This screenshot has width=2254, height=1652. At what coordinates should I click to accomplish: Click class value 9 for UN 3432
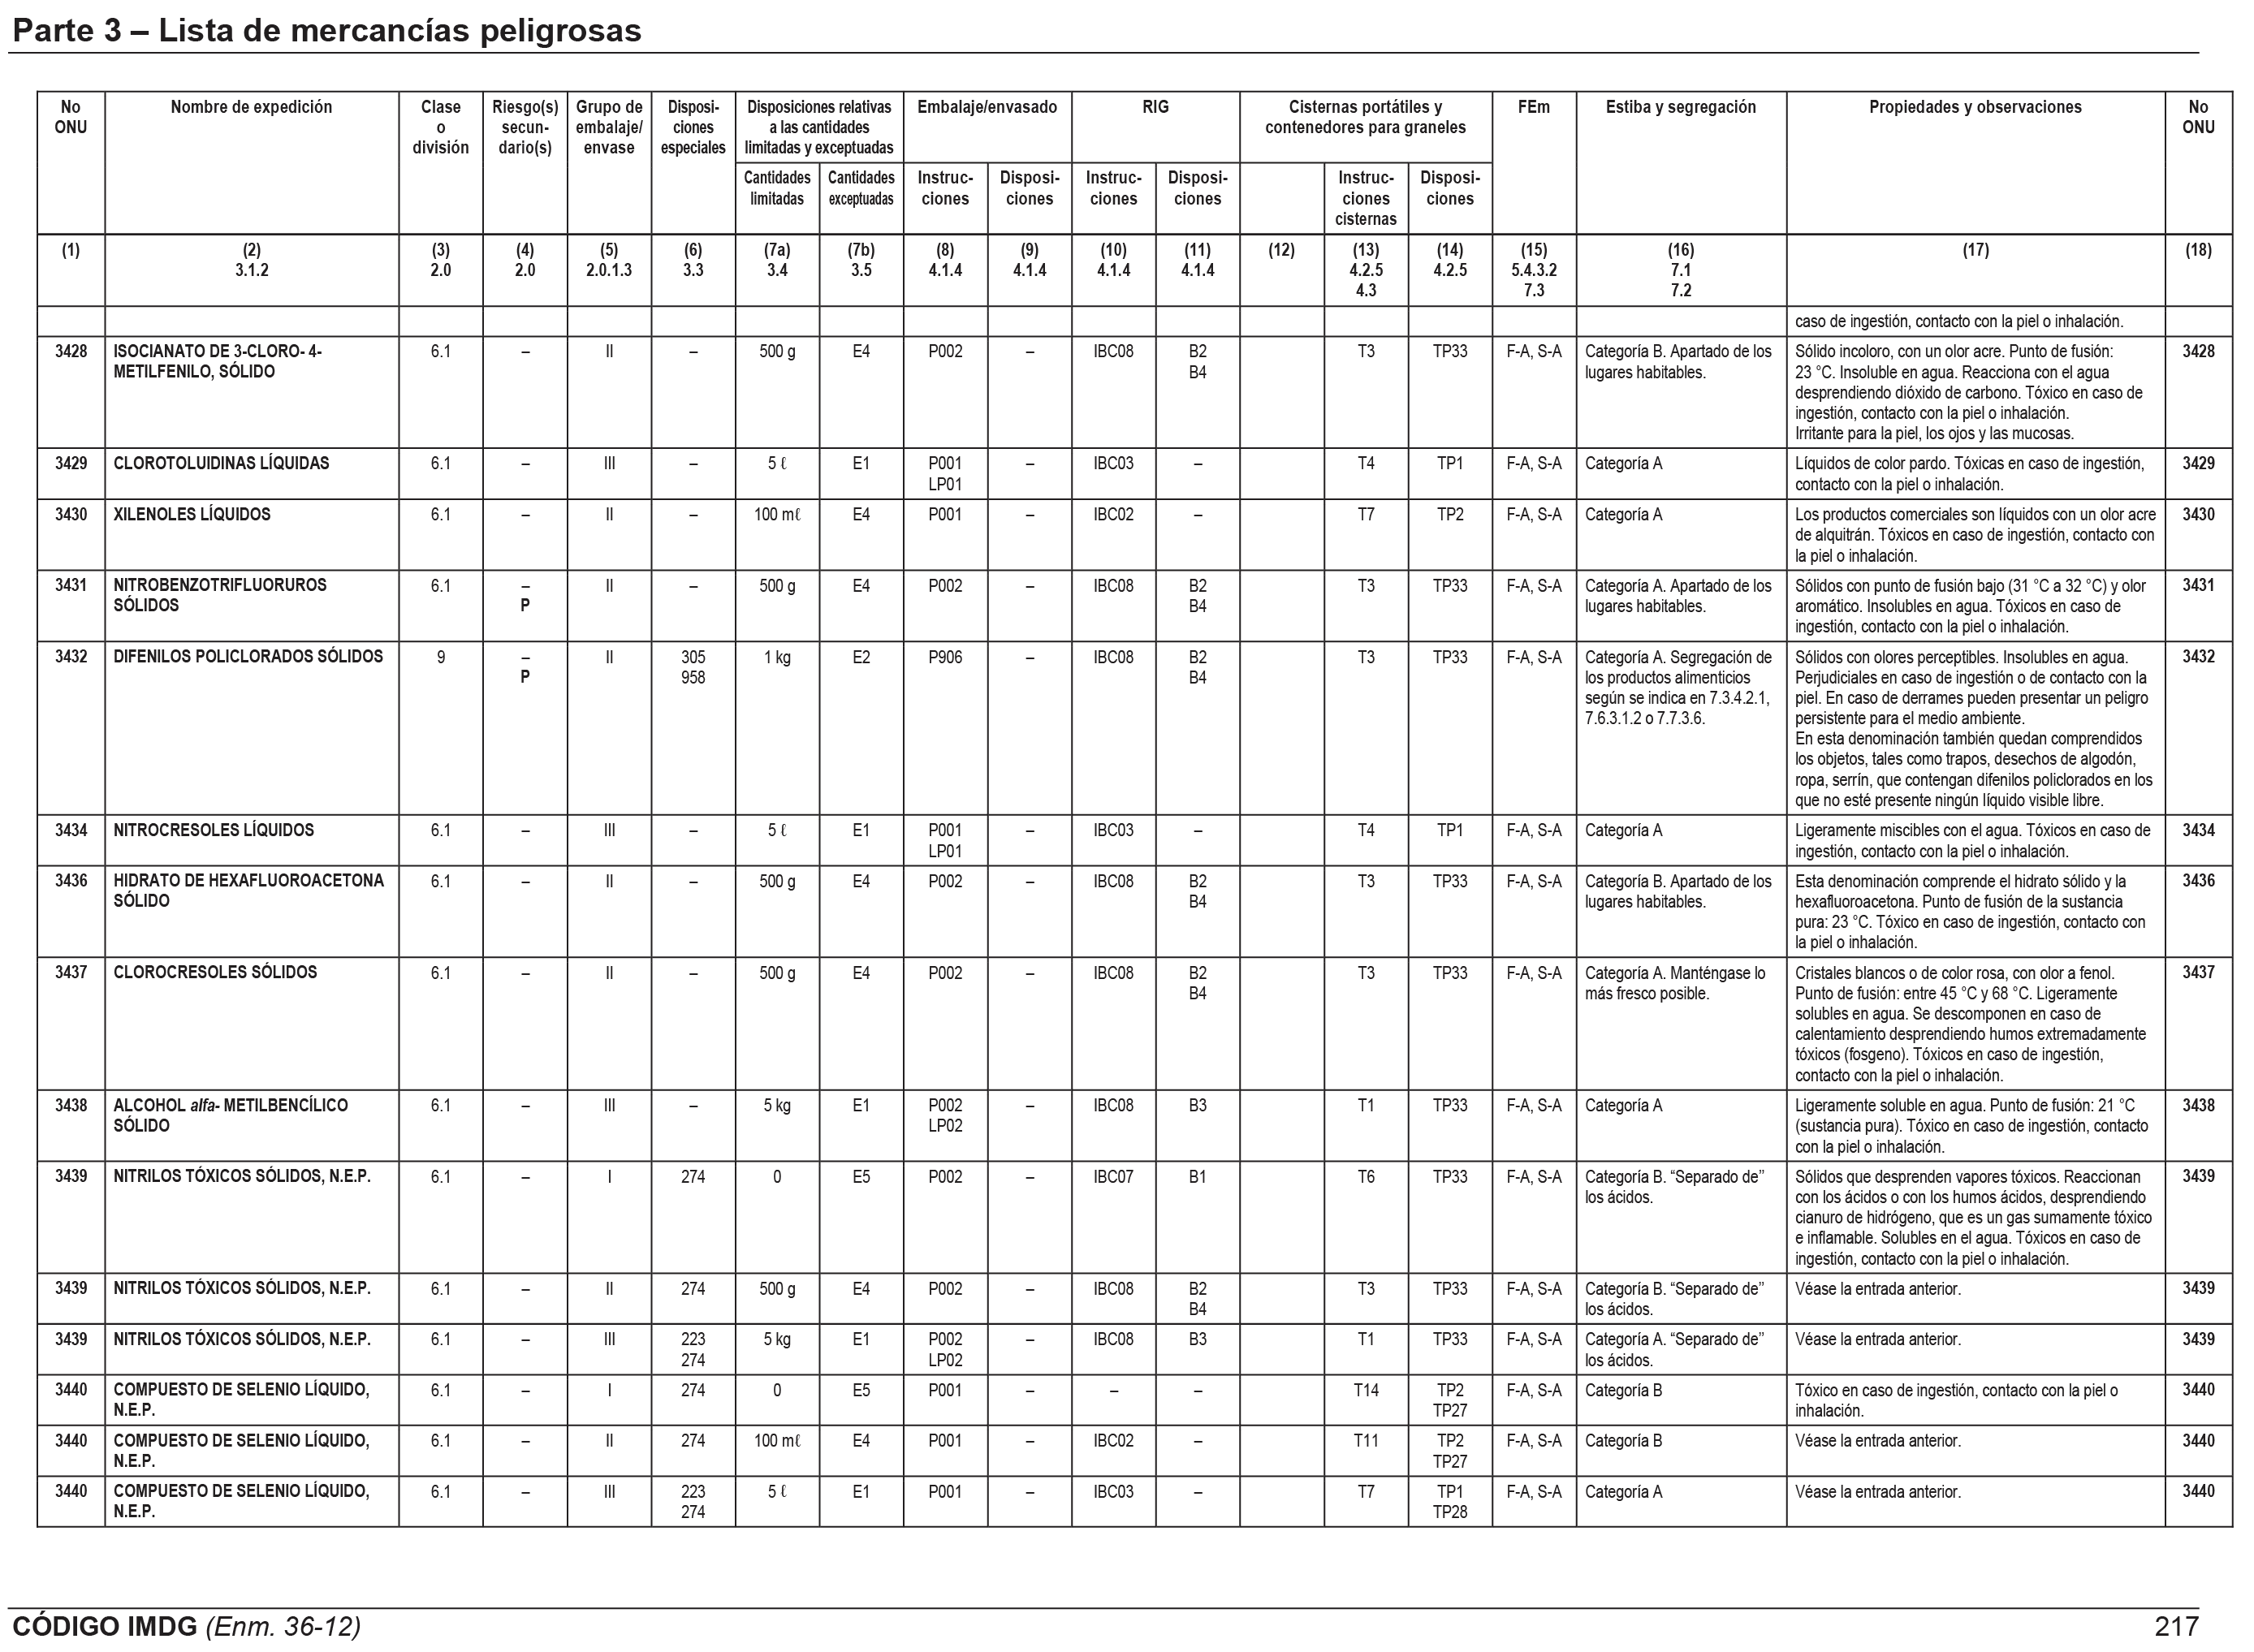(440, 657)
